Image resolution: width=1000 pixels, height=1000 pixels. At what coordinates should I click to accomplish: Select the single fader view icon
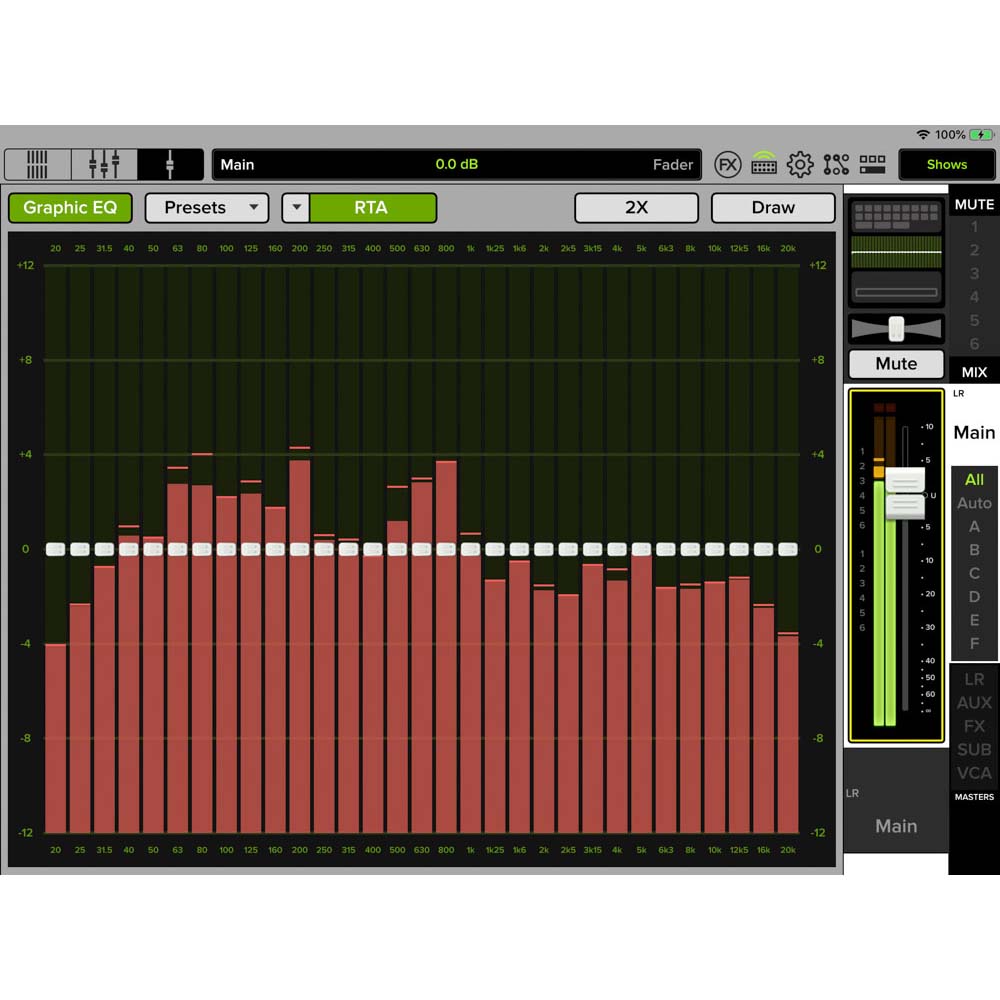coord(170,164)
